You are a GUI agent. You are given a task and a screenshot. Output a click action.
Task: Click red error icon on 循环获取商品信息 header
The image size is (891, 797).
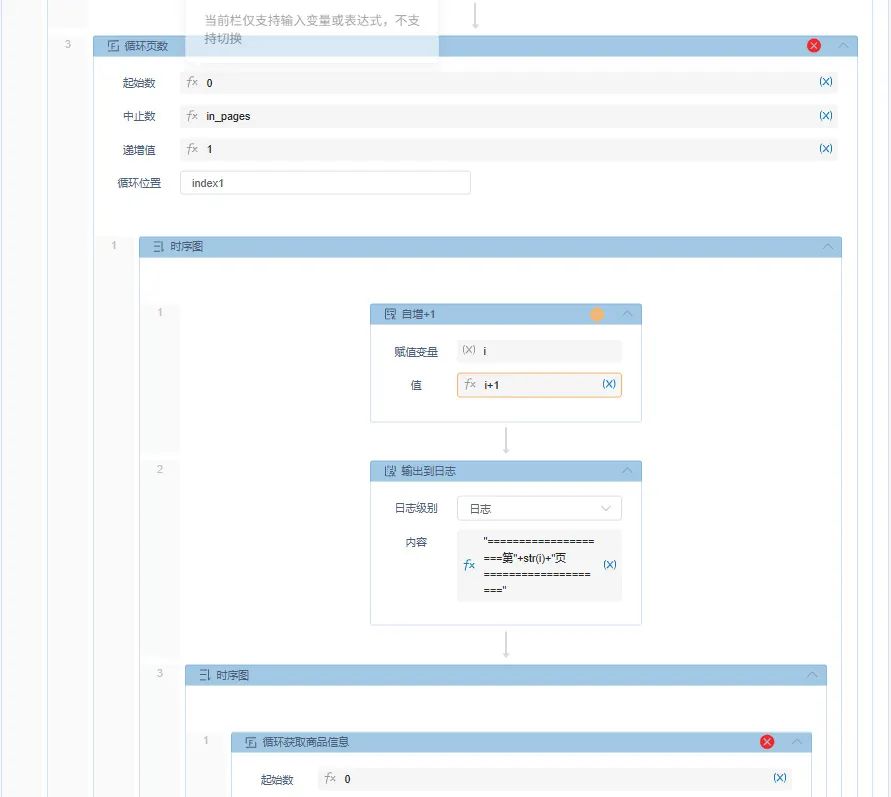[767, 742]
